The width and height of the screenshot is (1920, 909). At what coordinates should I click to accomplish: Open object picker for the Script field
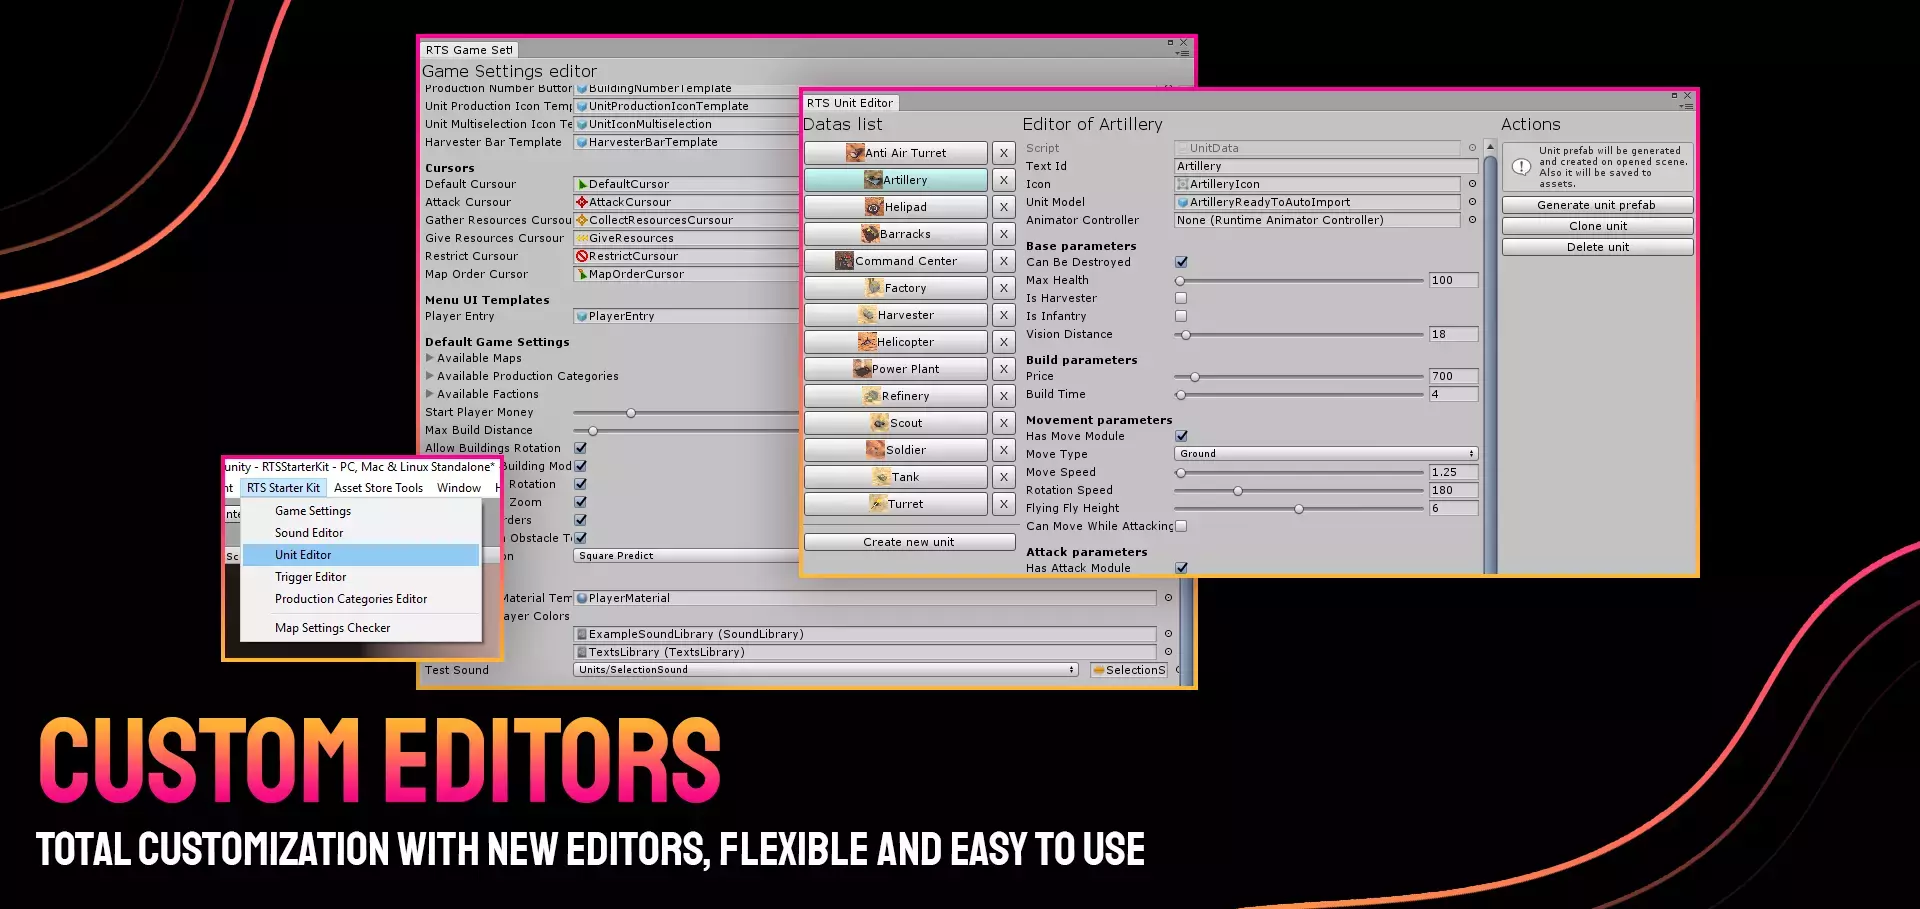point(1472,148)
